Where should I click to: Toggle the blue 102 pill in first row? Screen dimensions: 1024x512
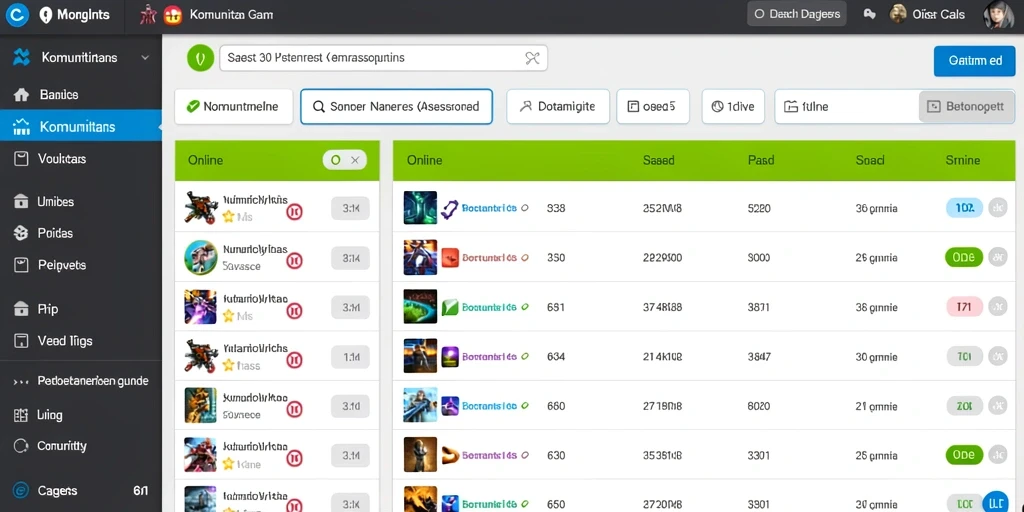point(964,208)
